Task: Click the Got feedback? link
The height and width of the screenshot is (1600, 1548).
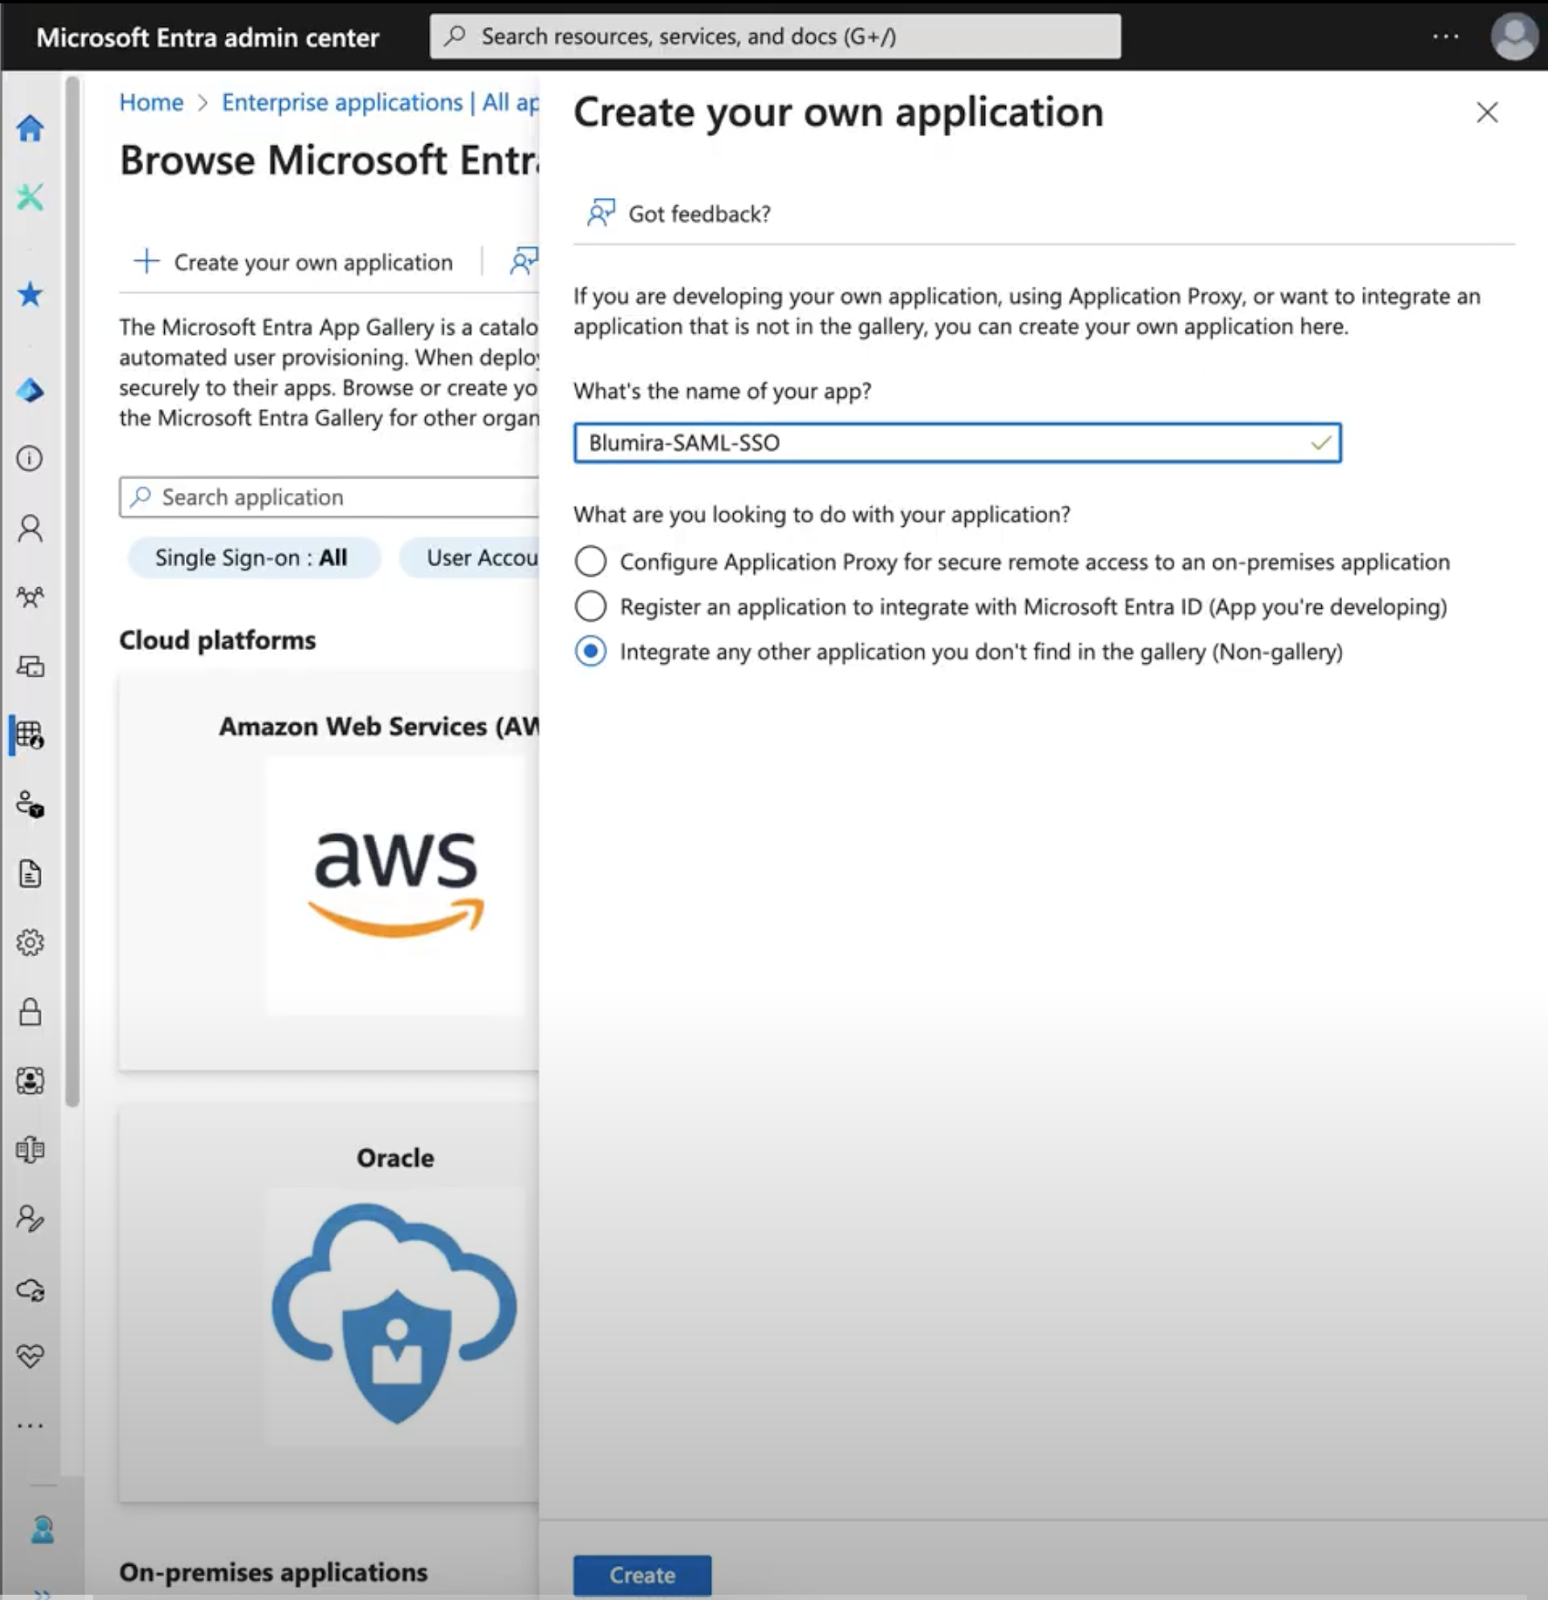Action: (699, 214)
